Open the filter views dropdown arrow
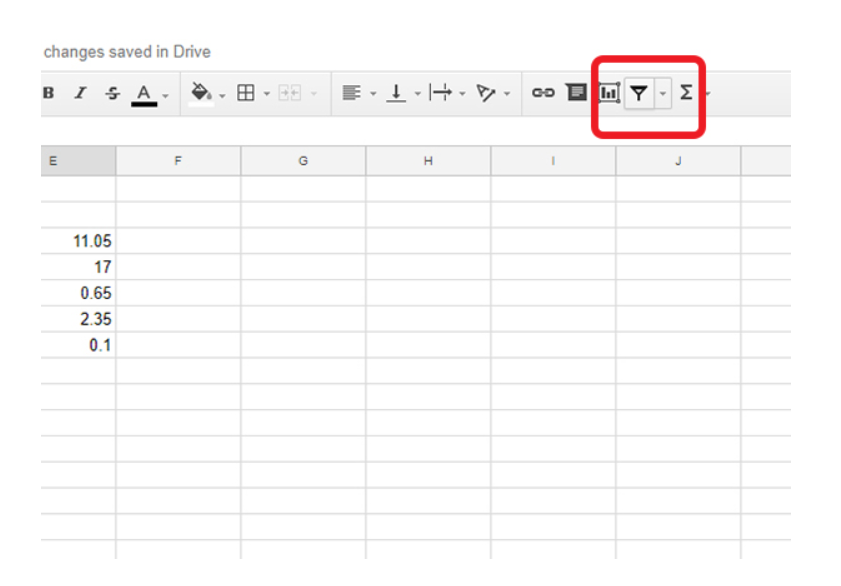Screen dimensions: 841x586 (662, 92)
